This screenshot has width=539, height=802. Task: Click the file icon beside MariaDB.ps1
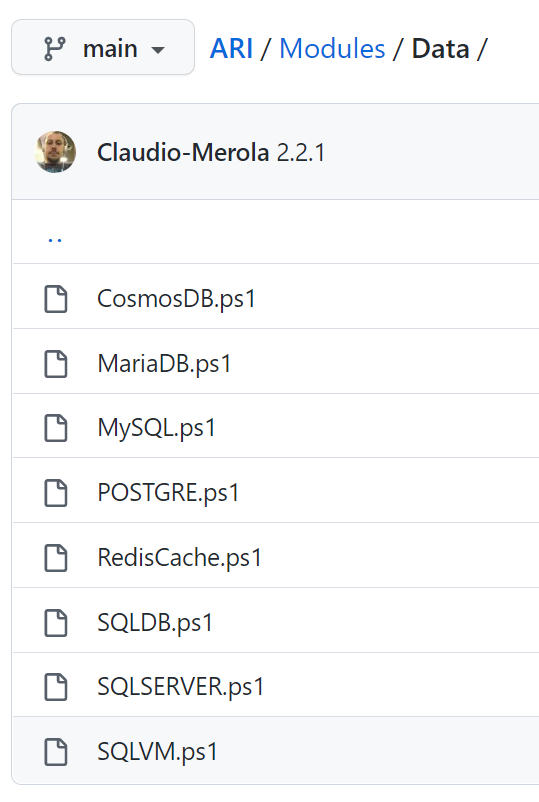click(56, 364)
